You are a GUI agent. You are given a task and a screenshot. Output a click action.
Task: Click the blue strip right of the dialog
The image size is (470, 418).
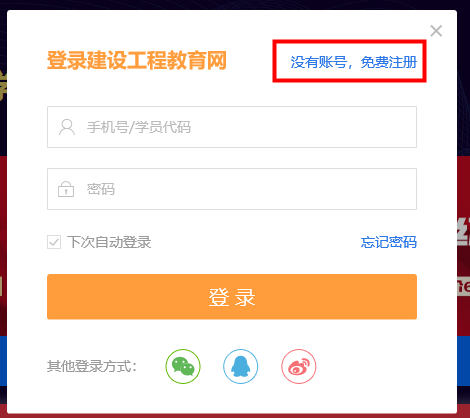[x=464, y=361]
